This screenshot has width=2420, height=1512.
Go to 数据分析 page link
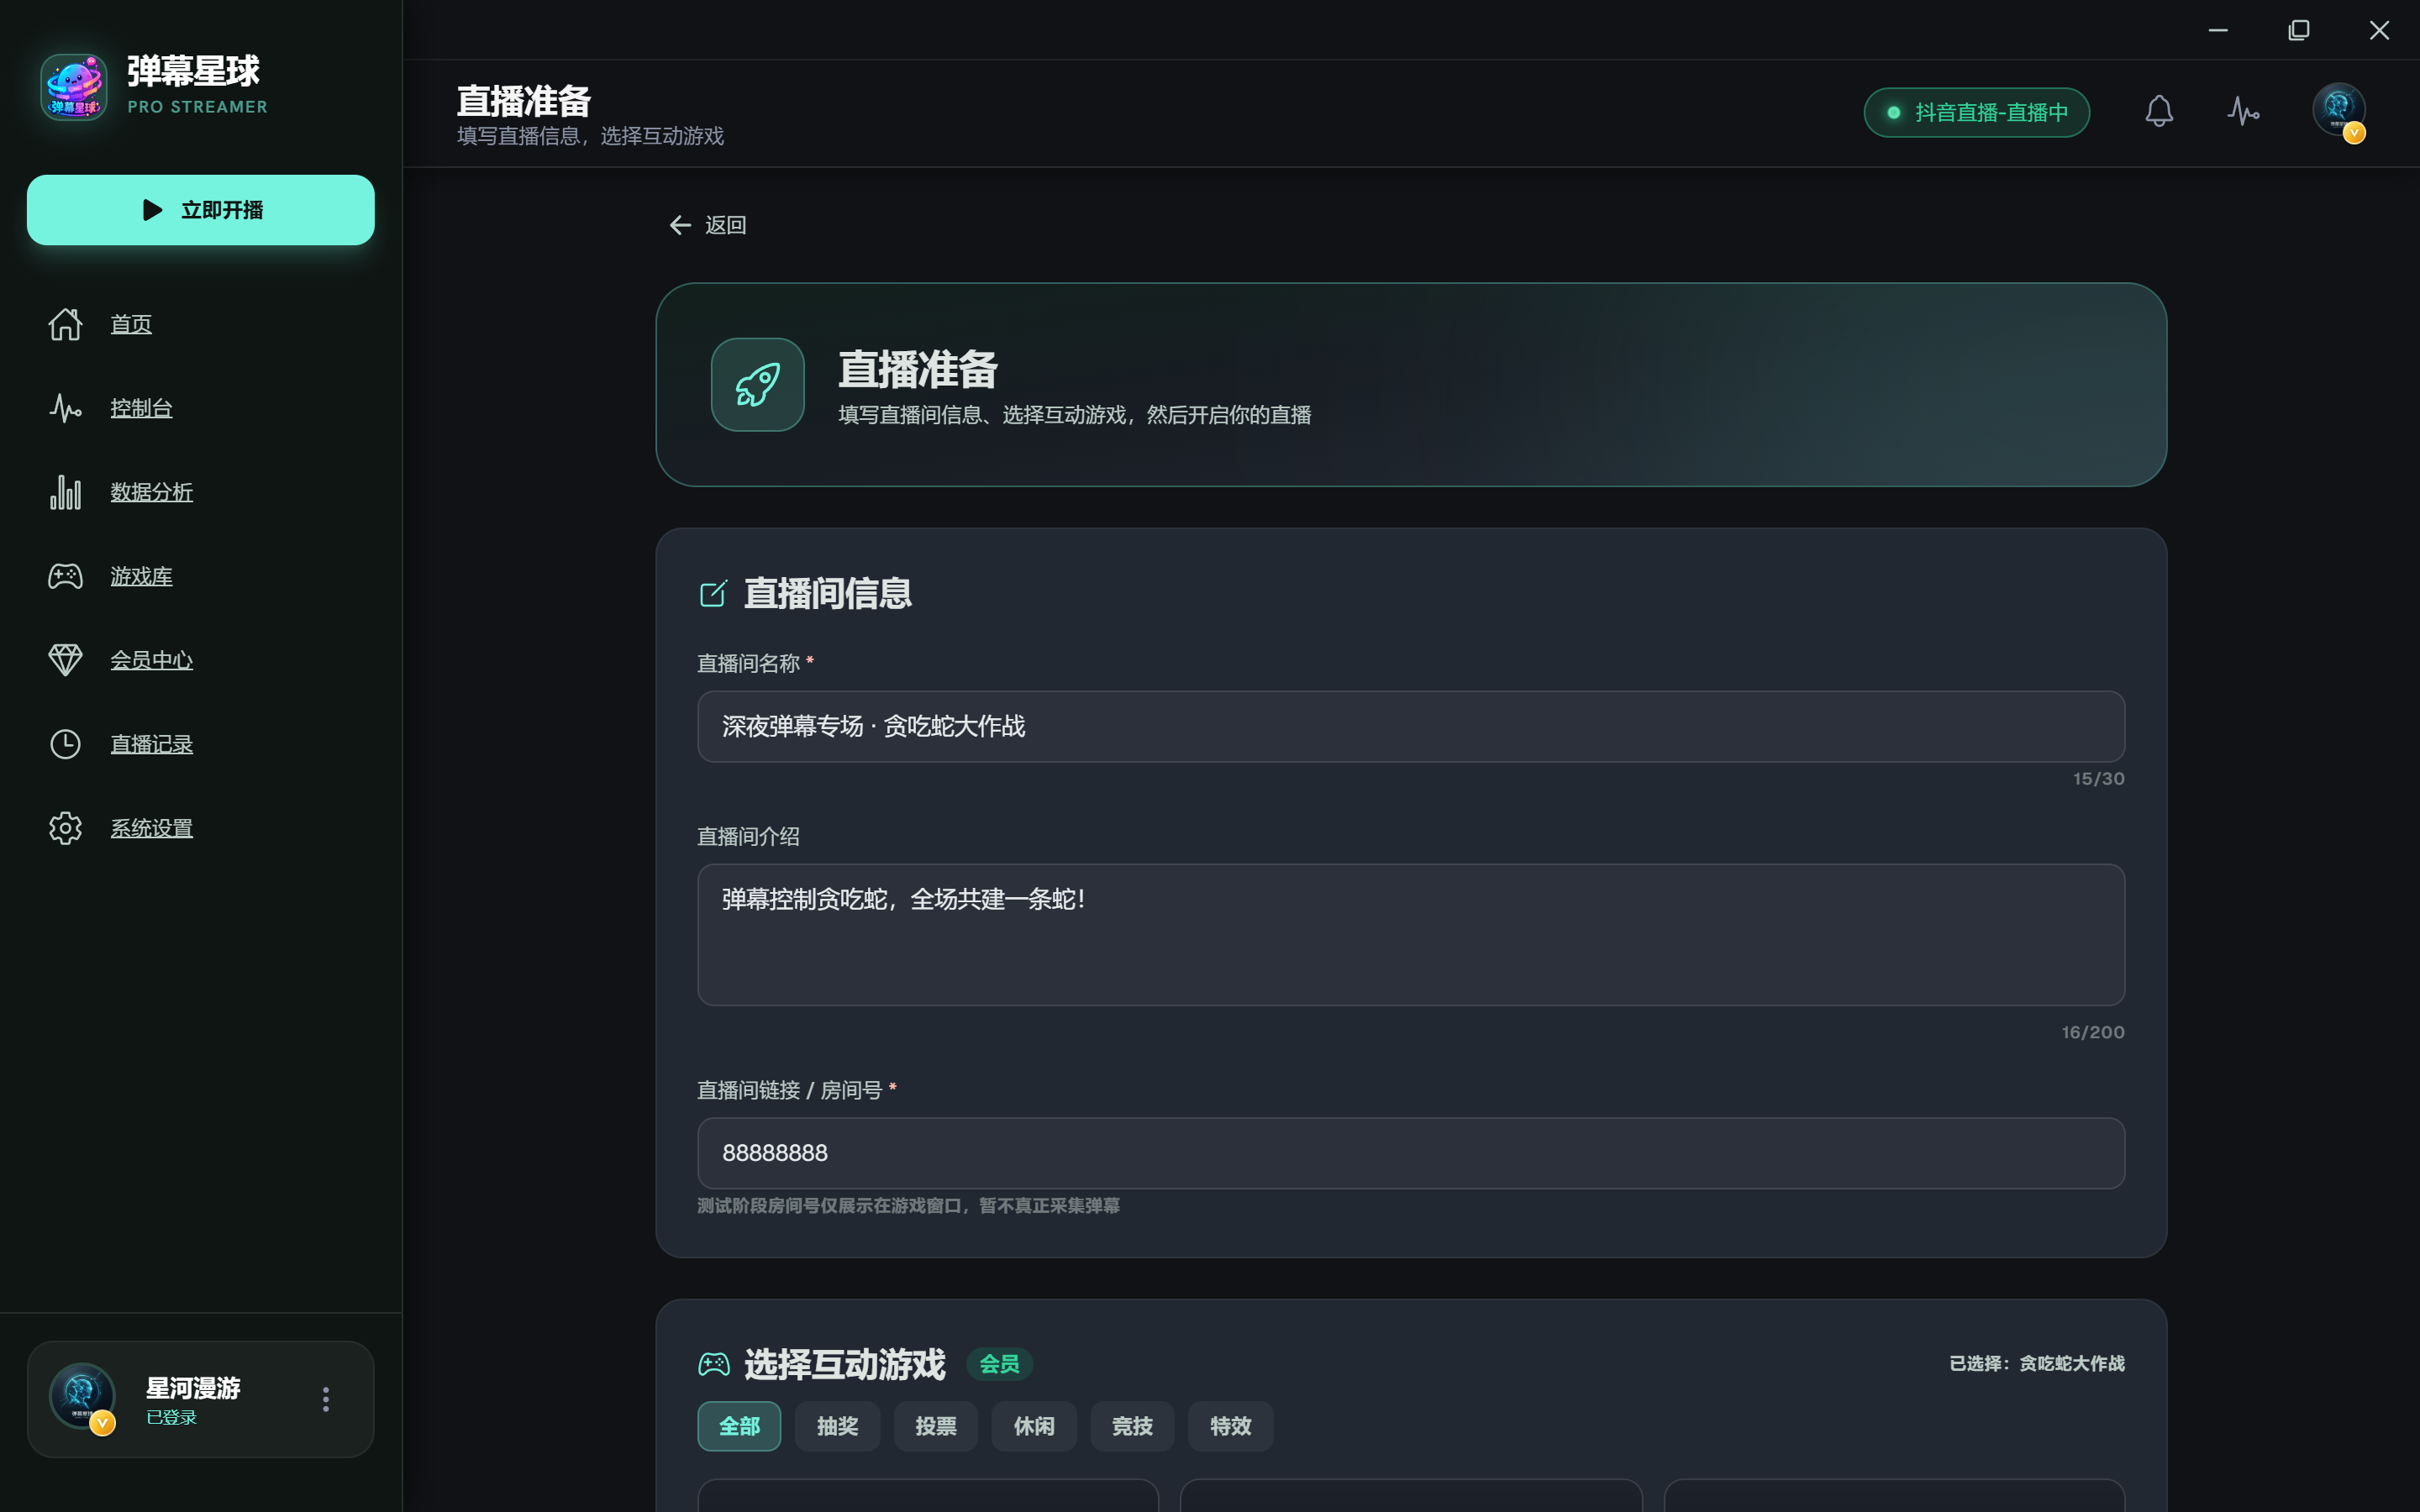tap(151, 492)
